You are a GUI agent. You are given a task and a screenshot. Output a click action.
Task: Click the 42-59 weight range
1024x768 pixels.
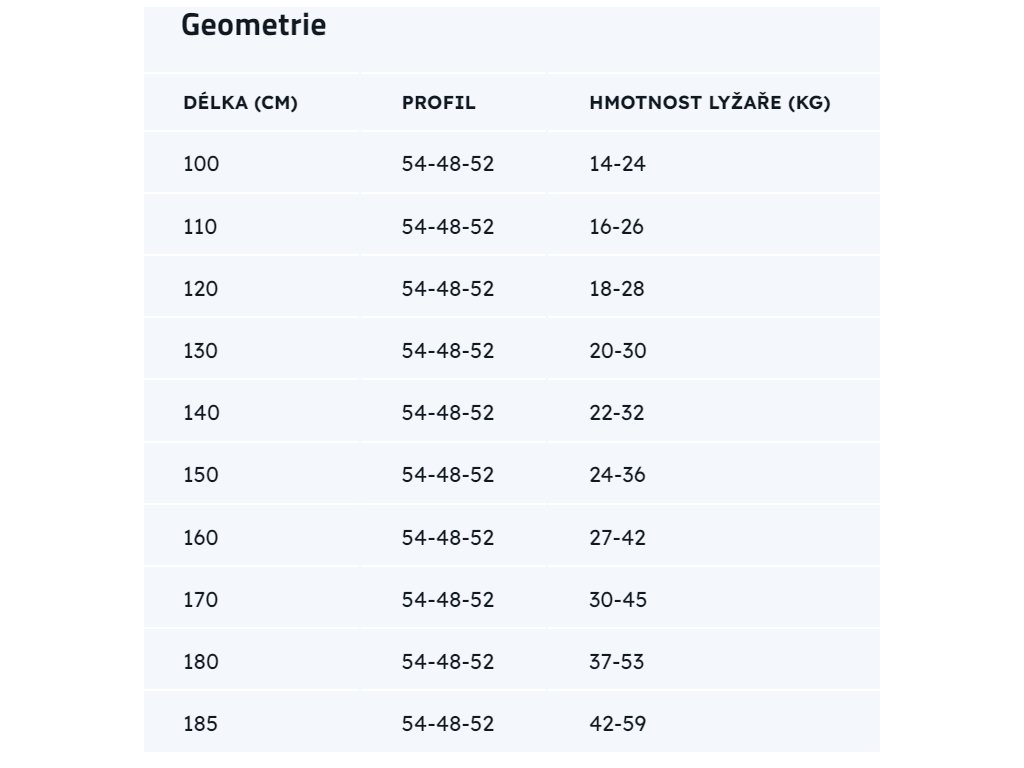[x=617, y=723]
